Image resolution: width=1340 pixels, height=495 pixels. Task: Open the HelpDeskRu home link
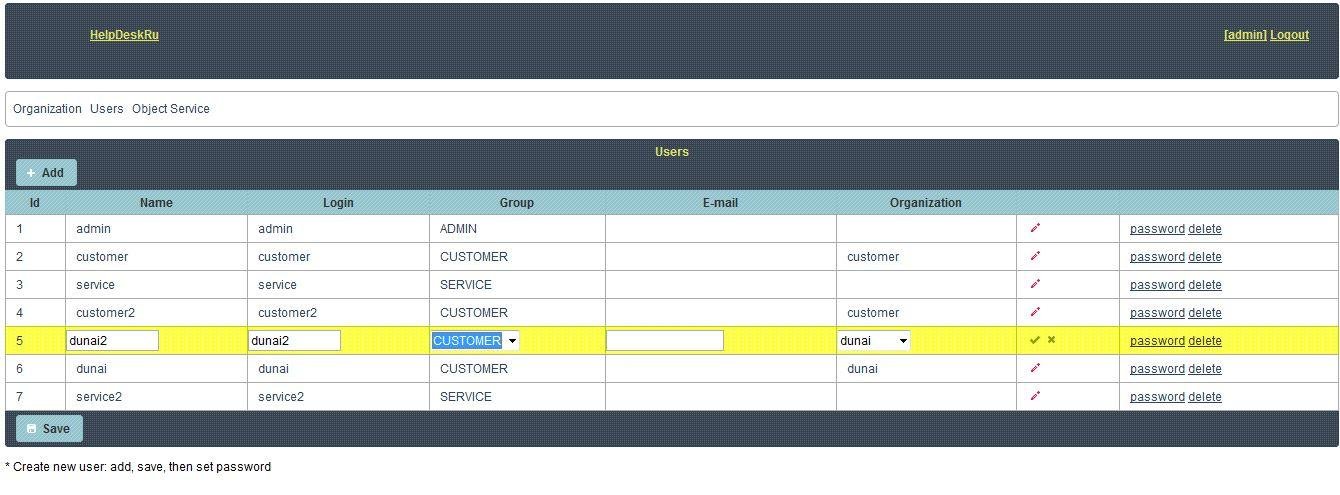[124, 35]
